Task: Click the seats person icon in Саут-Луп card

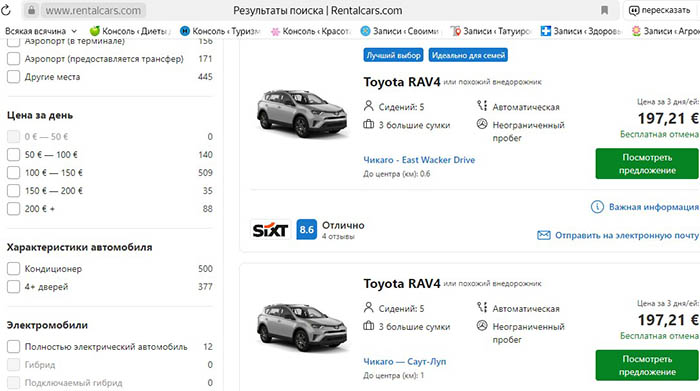Action: [x=368, y=308]
